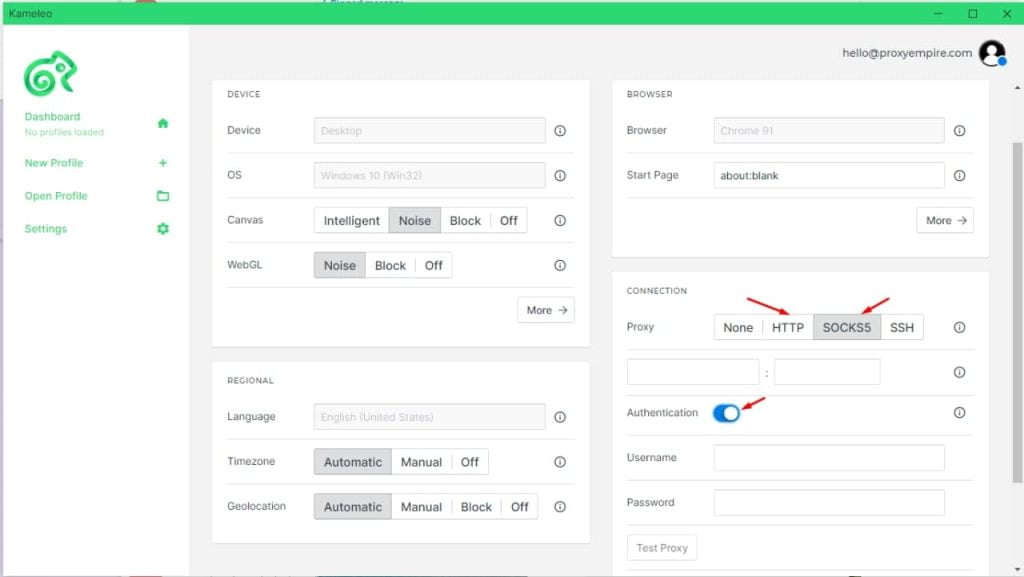The height and width of the screenshot is (577, 1024).
Task: Open the user account avatar
Action: [x=992, y=53]
